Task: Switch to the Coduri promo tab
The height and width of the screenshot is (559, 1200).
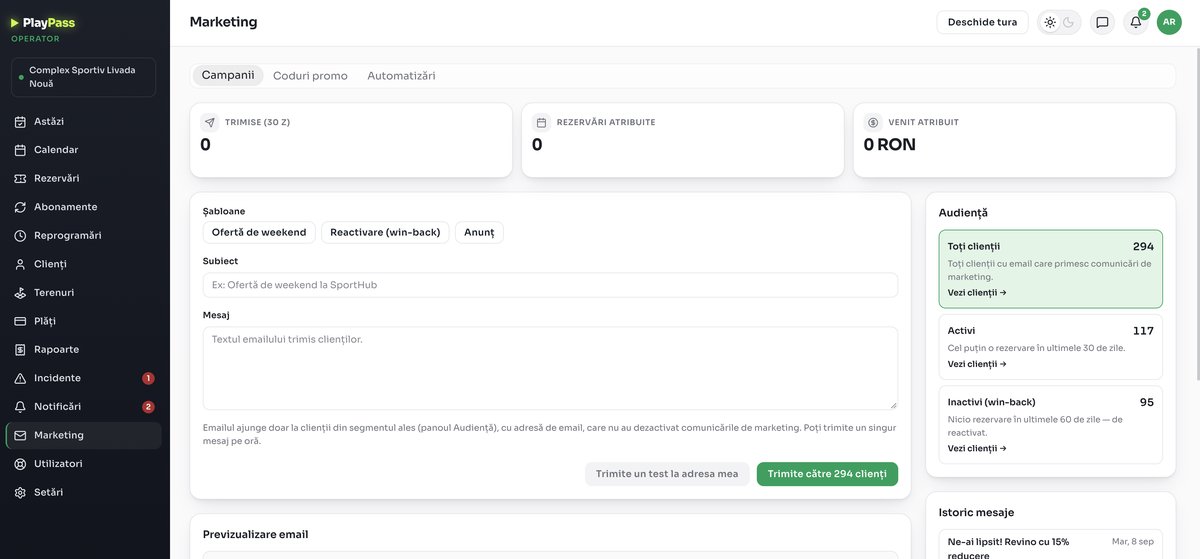Action: (x=310, y=76)
